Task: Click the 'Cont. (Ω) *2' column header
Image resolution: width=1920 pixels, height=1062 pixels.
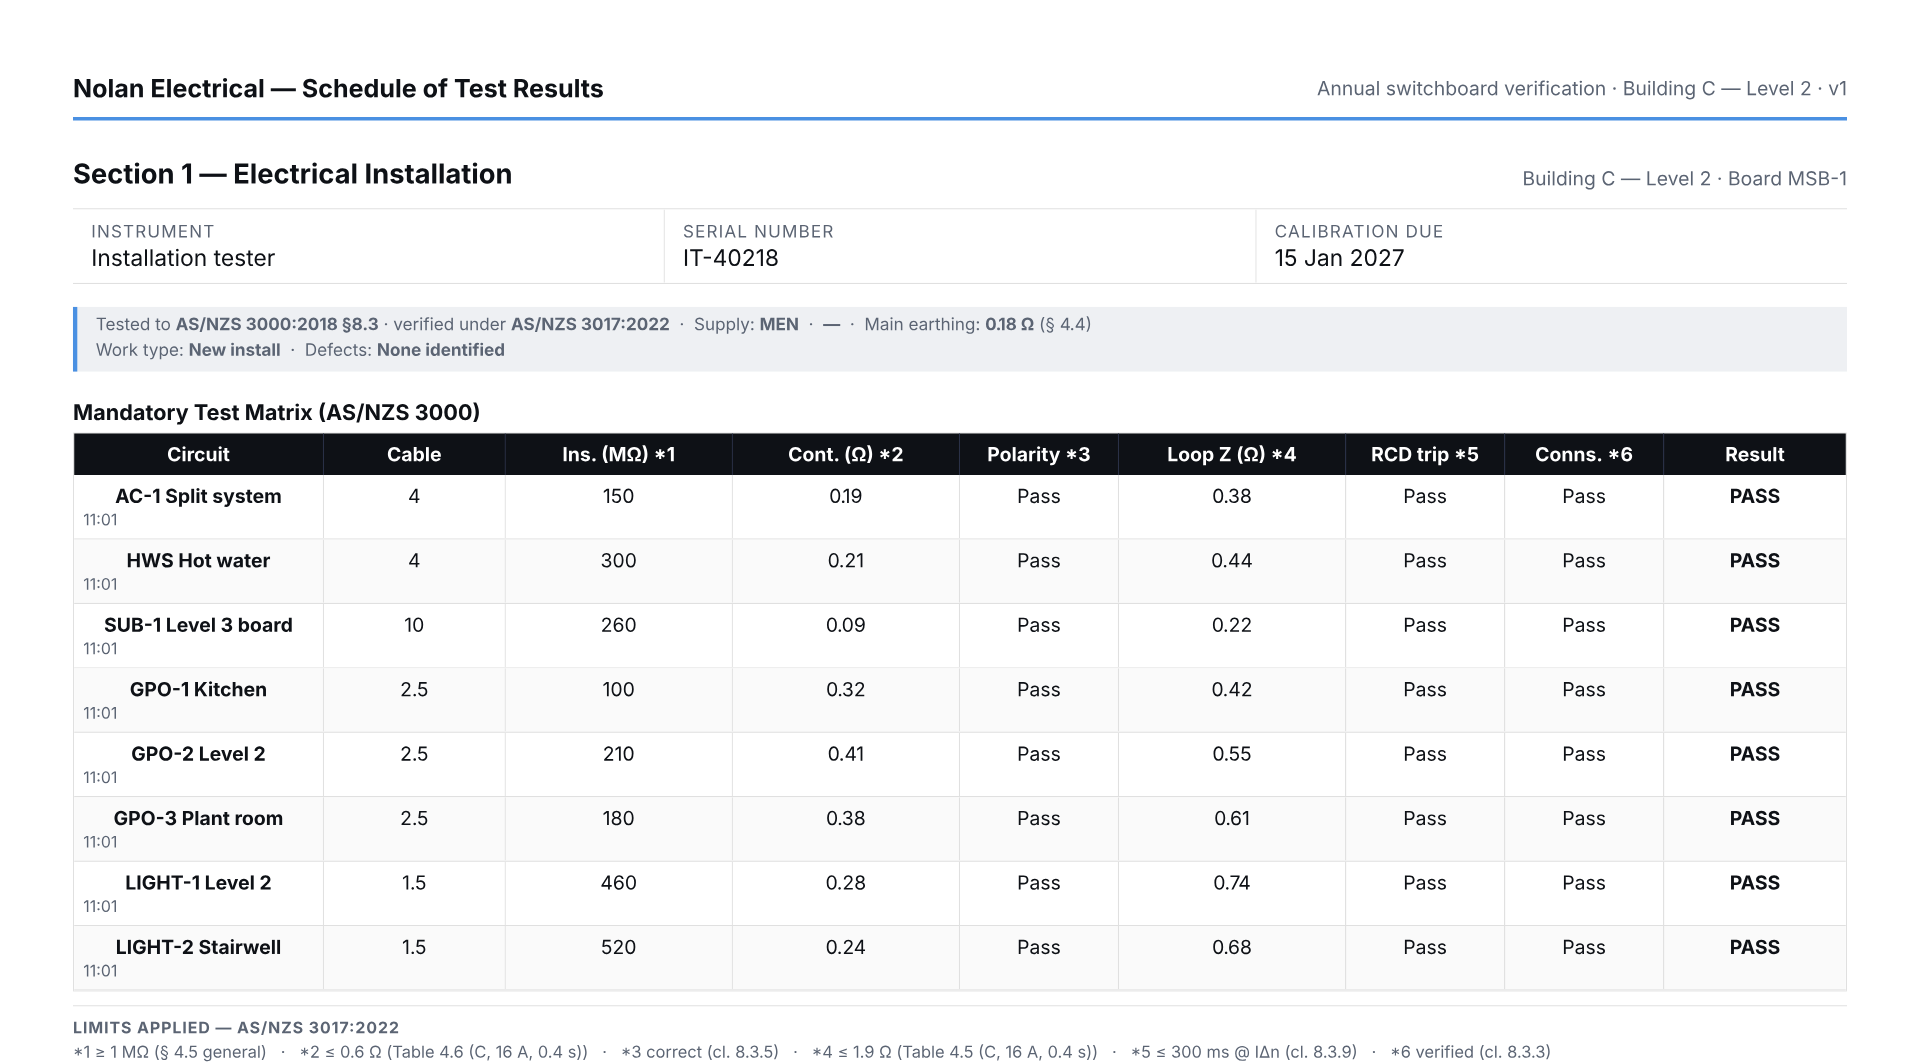Action: coord(845,454)
